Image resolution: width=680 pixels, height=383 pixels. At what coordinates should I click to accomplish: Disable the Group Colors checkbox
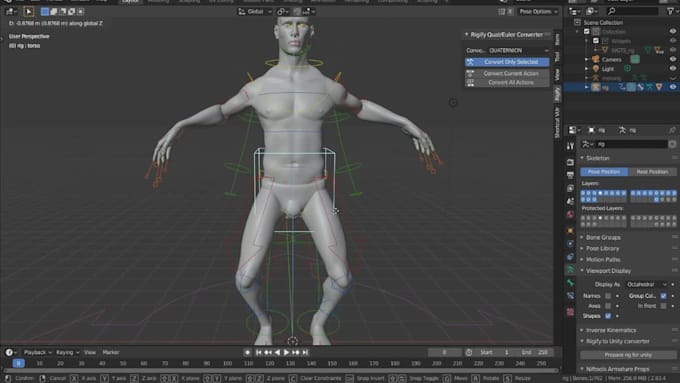pos(664,296)
